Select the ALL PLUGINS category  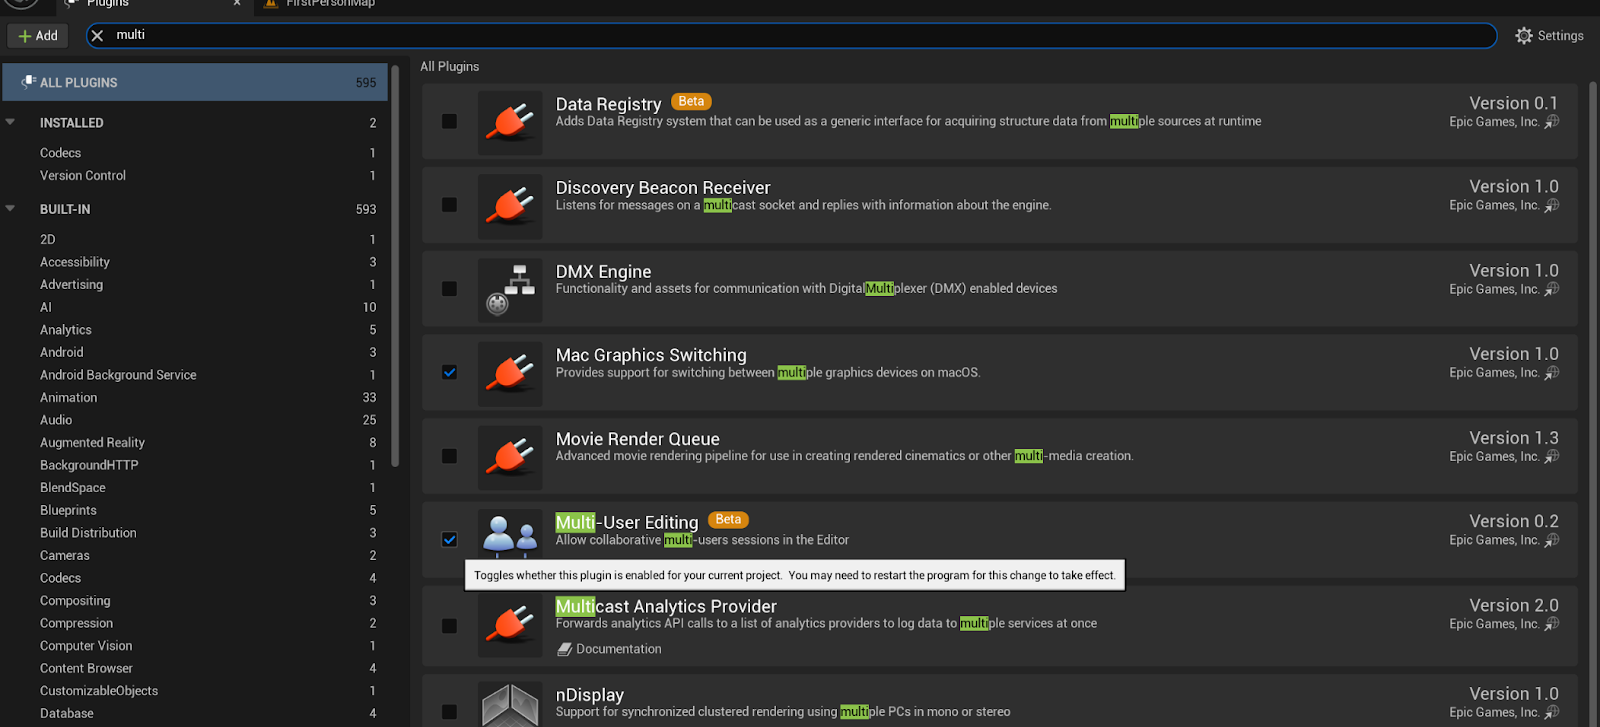pyautogui.click(x=195, y=82)
